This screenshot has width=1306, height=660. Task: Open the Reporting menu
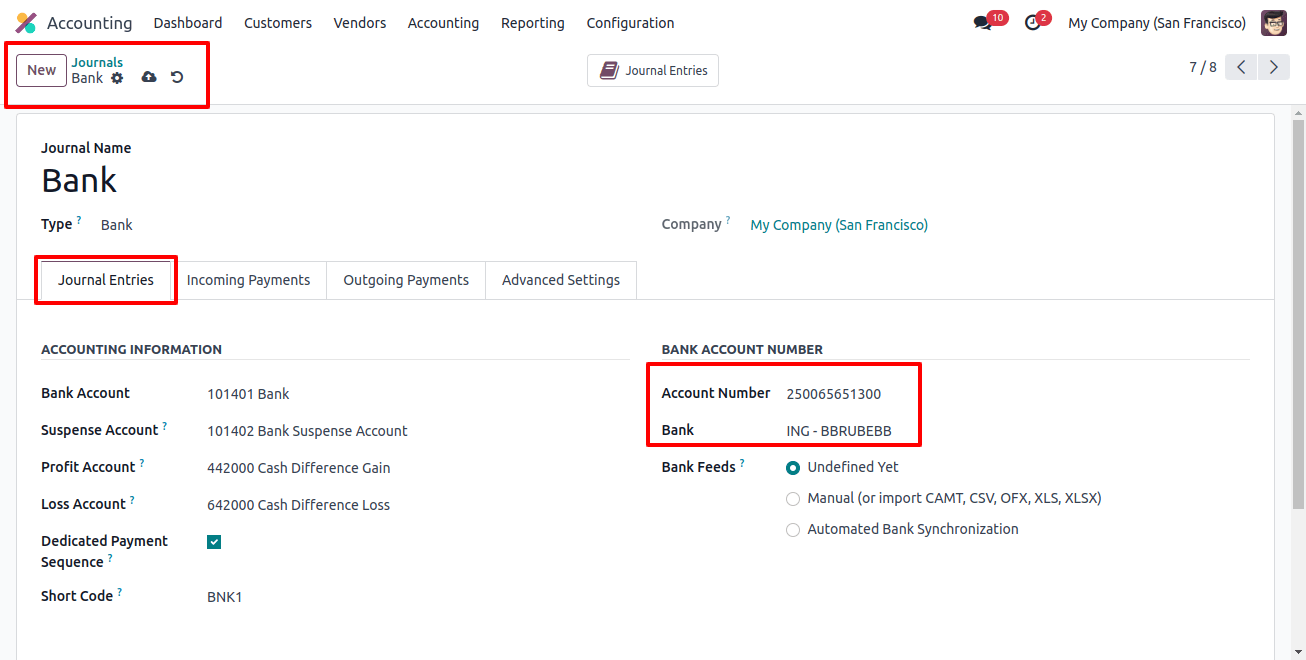pyautogui.click(x=533, y=23)
